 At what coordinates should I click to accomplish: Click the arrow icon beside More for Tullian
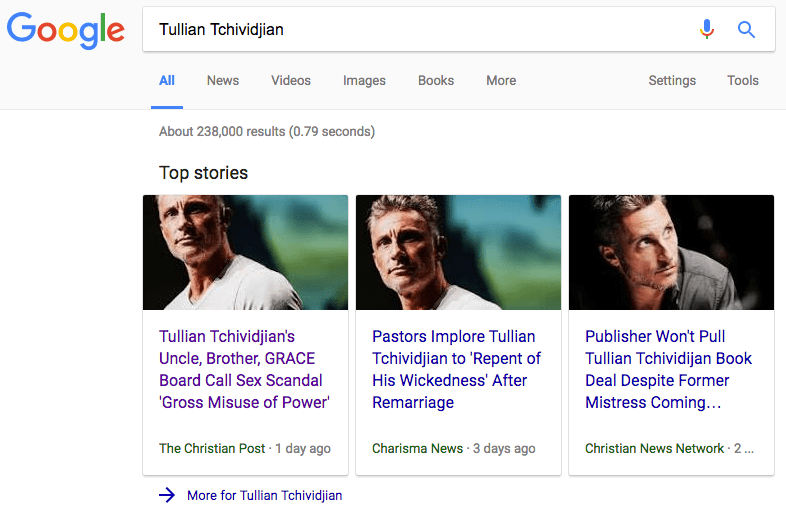tap(167, 495)
